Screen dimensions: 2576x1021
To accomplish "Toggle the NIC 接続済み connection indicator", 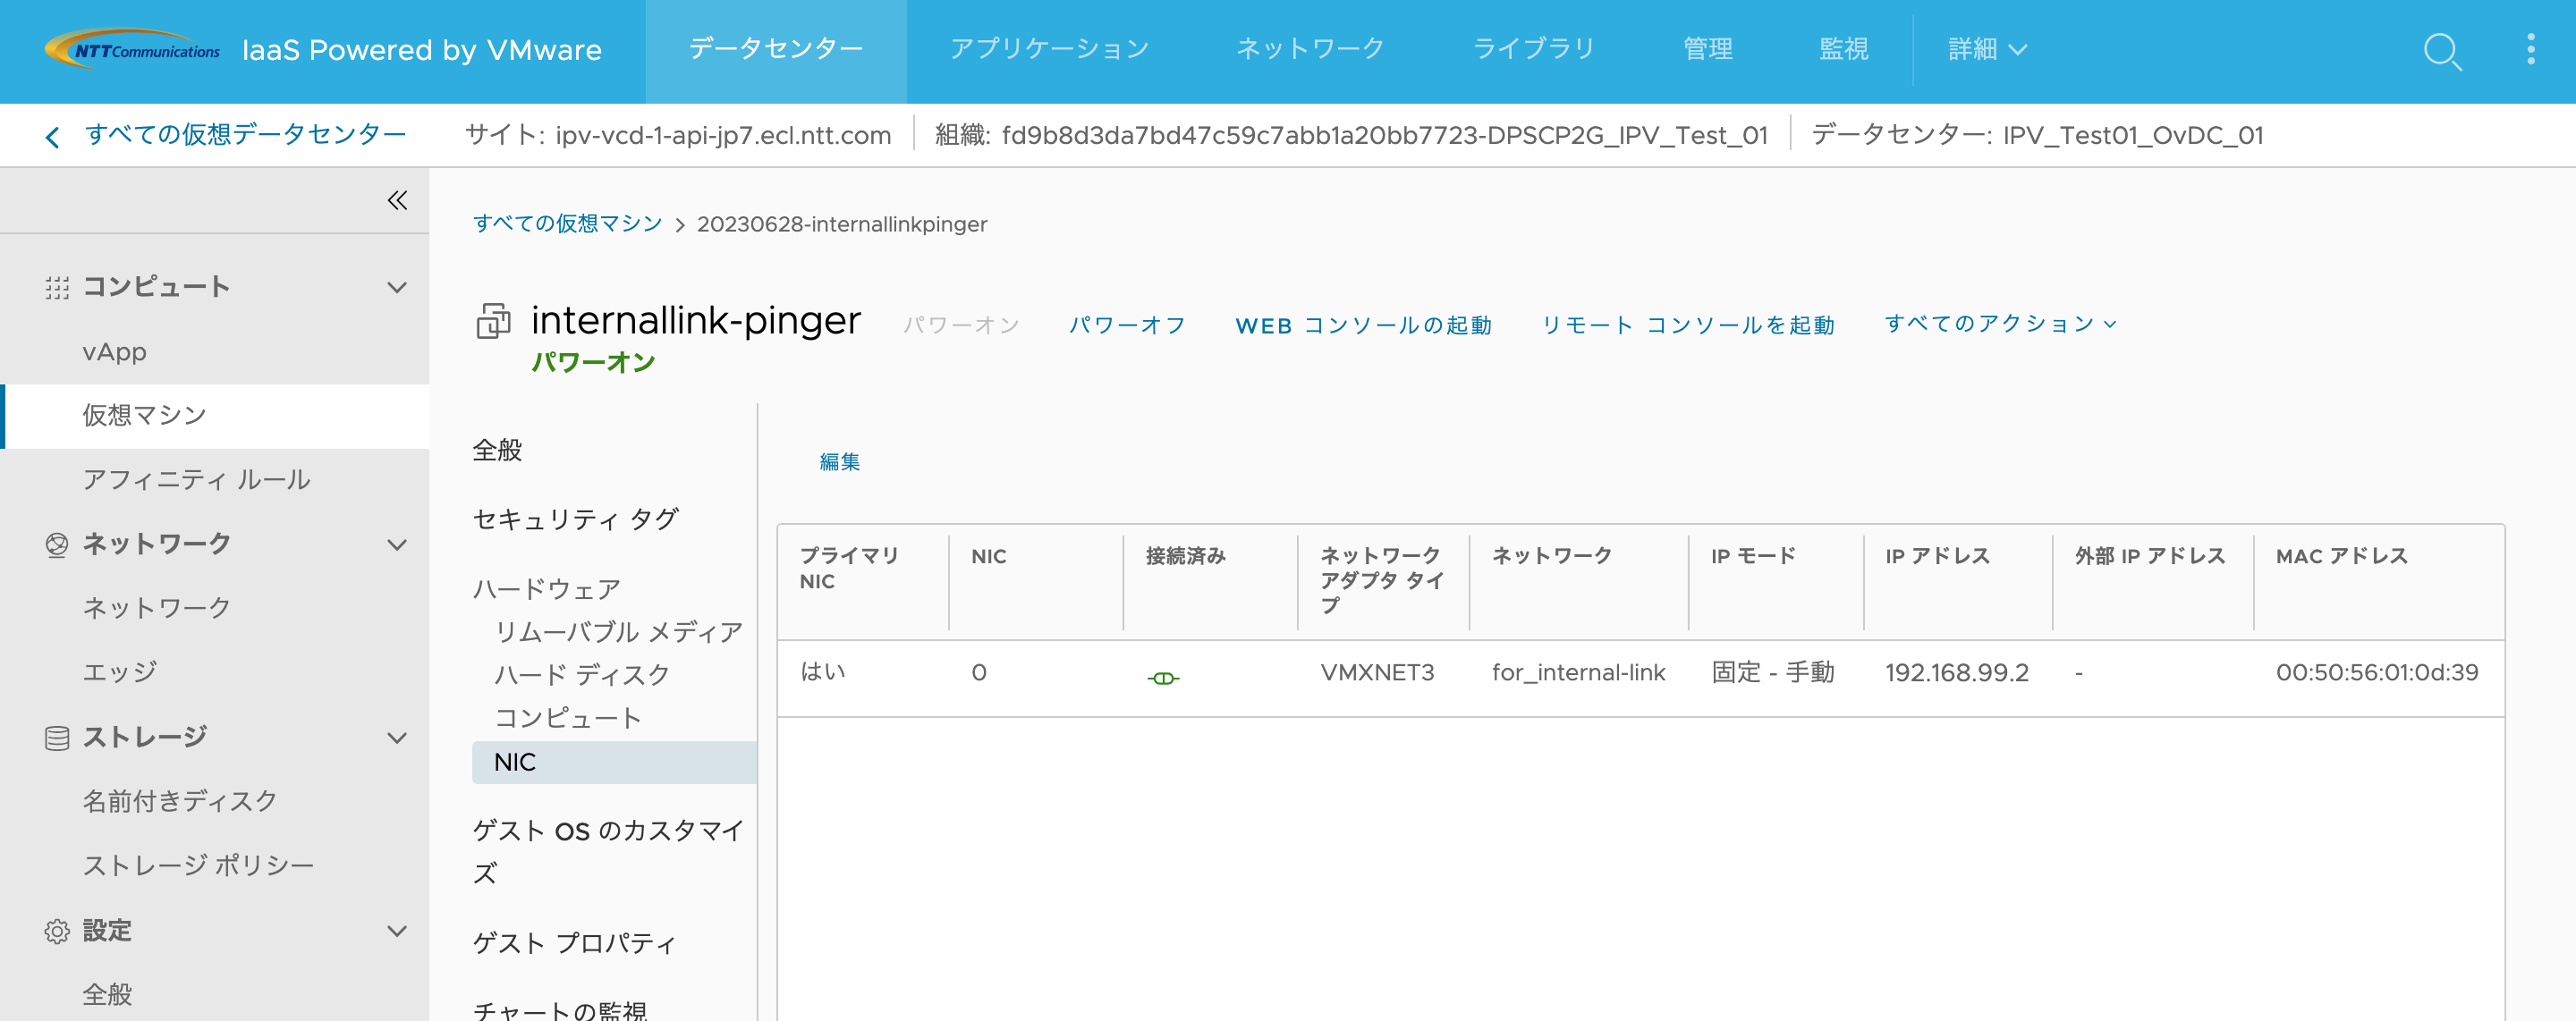I will (1163, 678).
